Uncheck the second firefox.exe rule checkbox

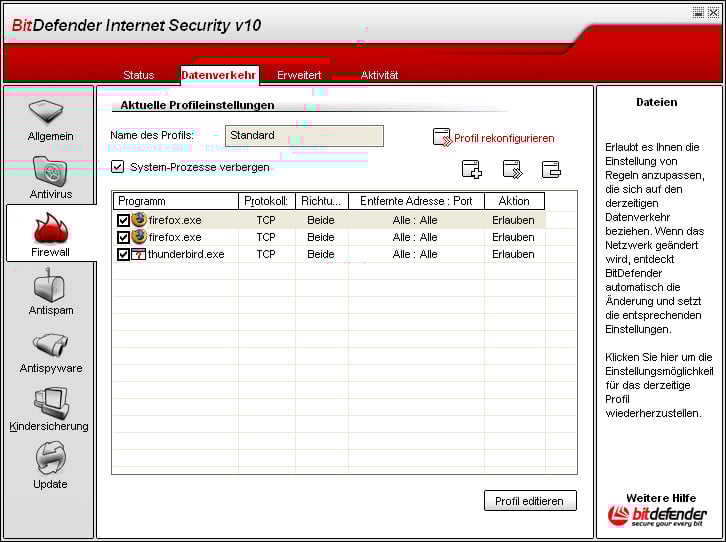[123, 237]
